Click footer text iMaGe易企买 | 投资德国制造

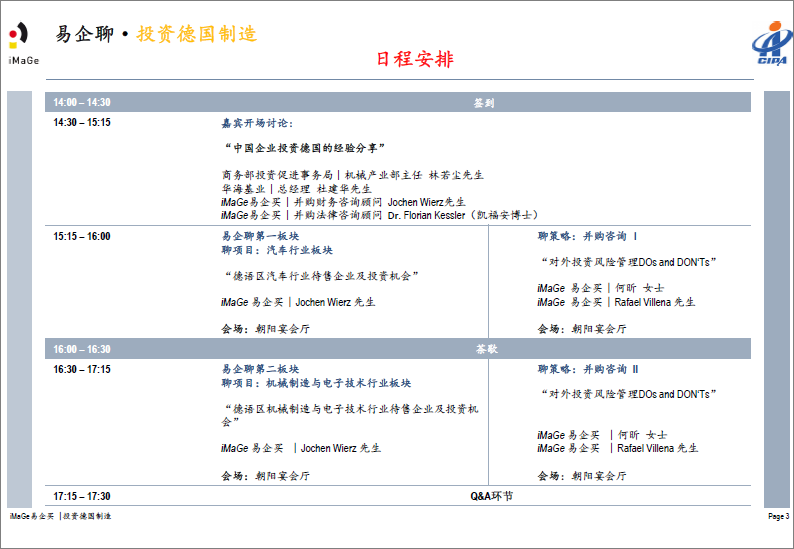tap(60, 516)
